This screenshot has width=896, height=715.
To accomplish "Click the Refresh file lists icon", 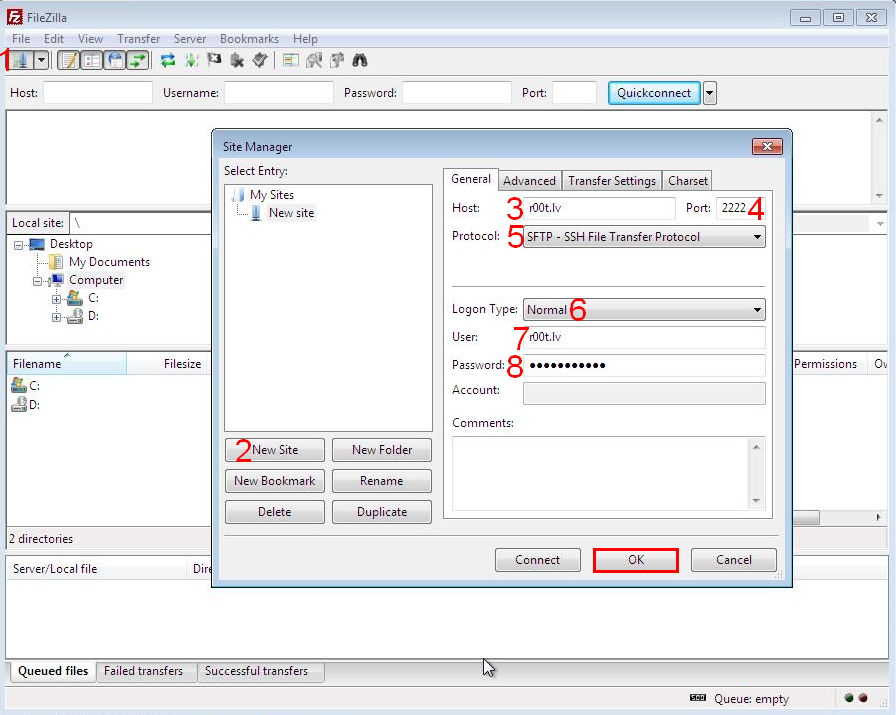I will 168,60.
